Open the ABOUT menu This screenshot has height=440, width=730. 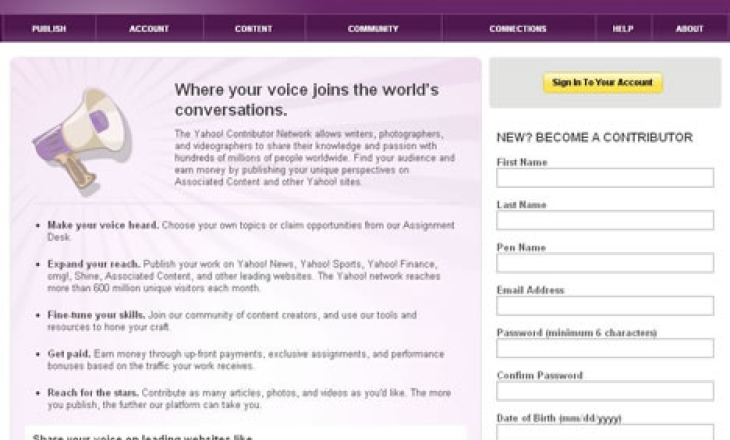(x=689, y=29)
